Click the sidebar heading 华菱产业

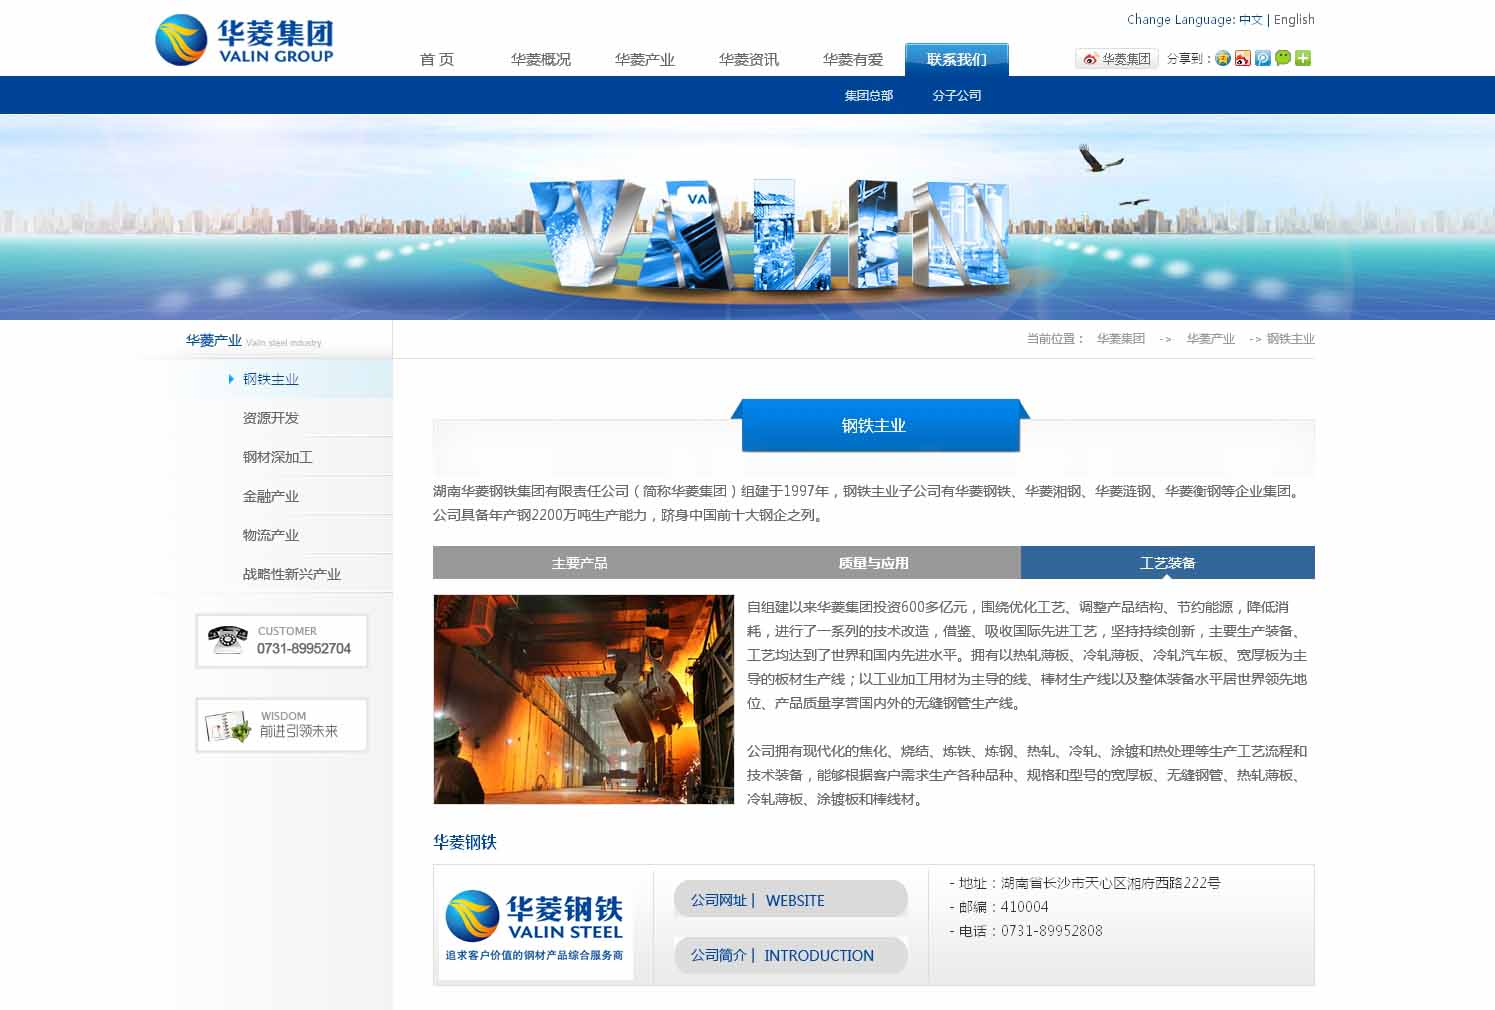(213, 340)
